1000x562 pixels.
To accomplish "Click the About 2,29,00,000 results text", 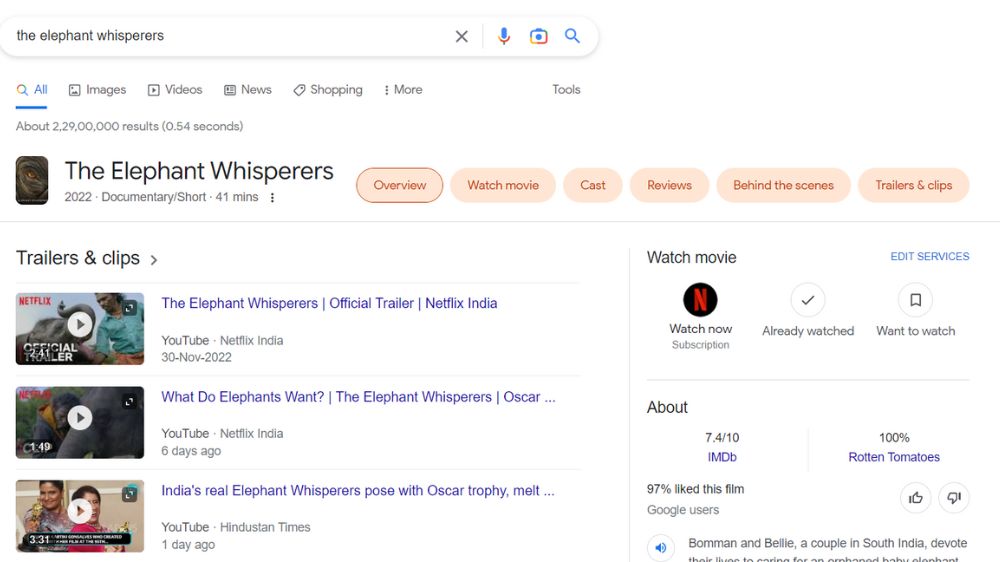I will point(129,126).
